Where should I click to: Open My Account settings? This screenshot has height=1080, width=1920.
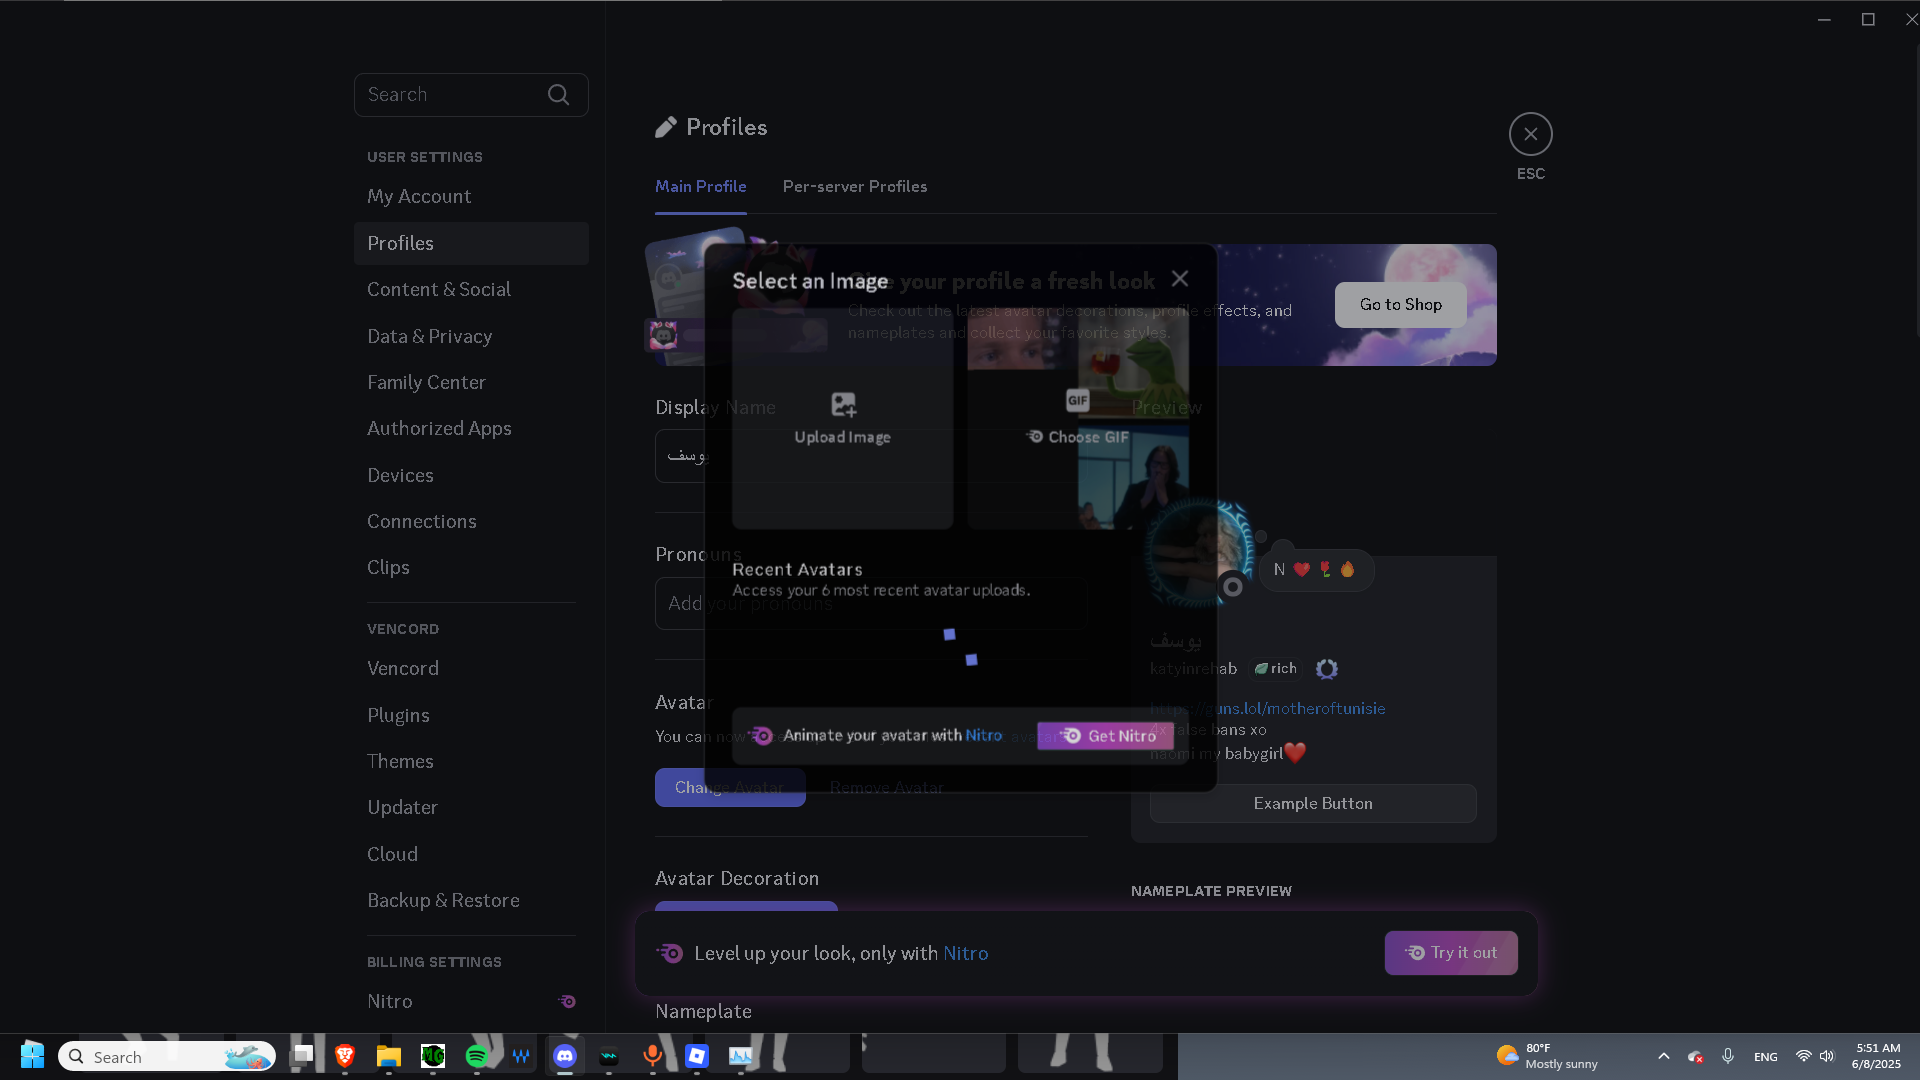471,197
